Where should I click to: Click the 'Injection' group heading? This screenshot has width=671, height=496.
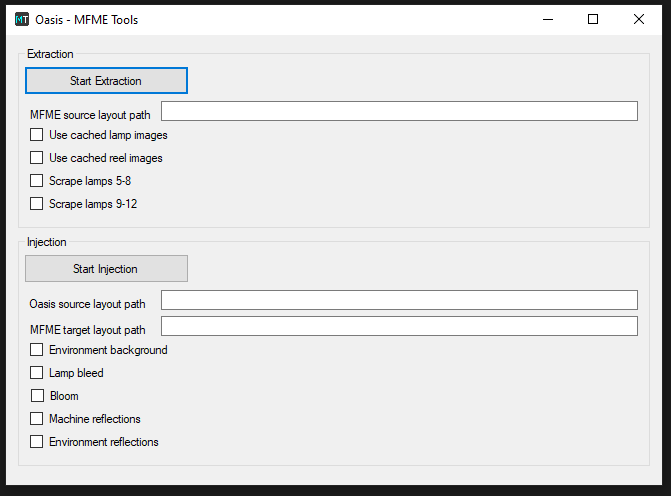[47, 242]
